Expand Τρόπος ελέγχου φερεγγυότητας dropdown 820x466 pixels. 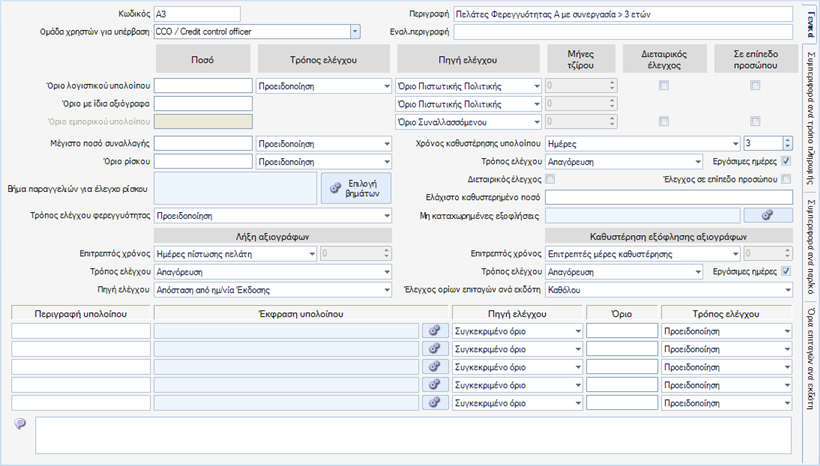click(x=387, y=215)
